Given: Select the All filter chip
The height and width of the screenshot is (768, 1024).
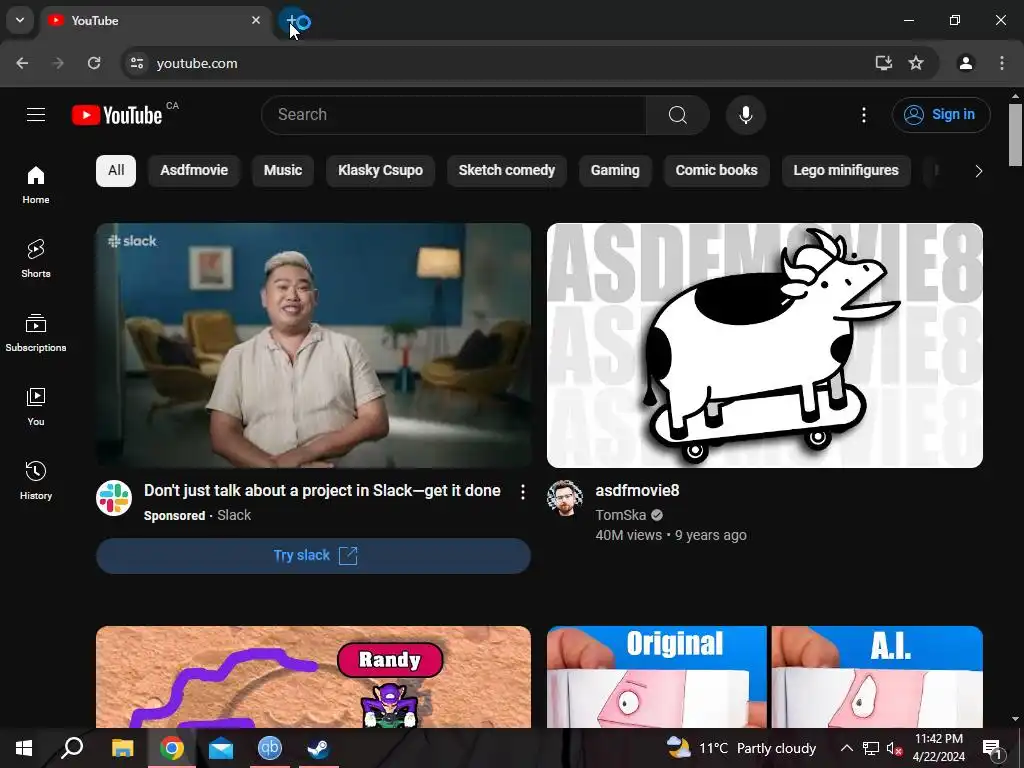Looking at the screenshot, I should pyautogui.click(x=116, y=170).
